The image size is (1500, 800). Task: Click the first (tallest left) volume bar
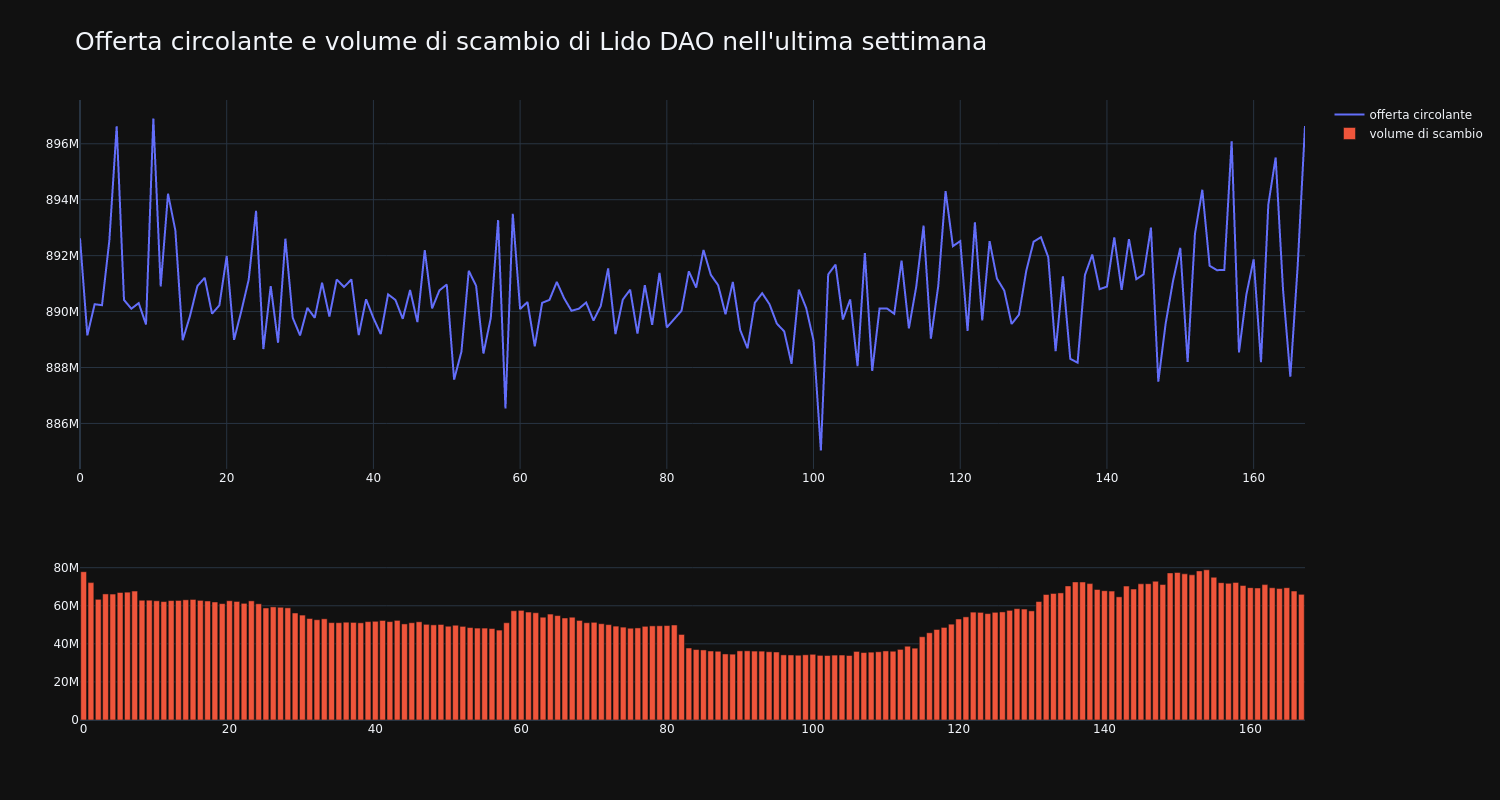click(83, 646)
